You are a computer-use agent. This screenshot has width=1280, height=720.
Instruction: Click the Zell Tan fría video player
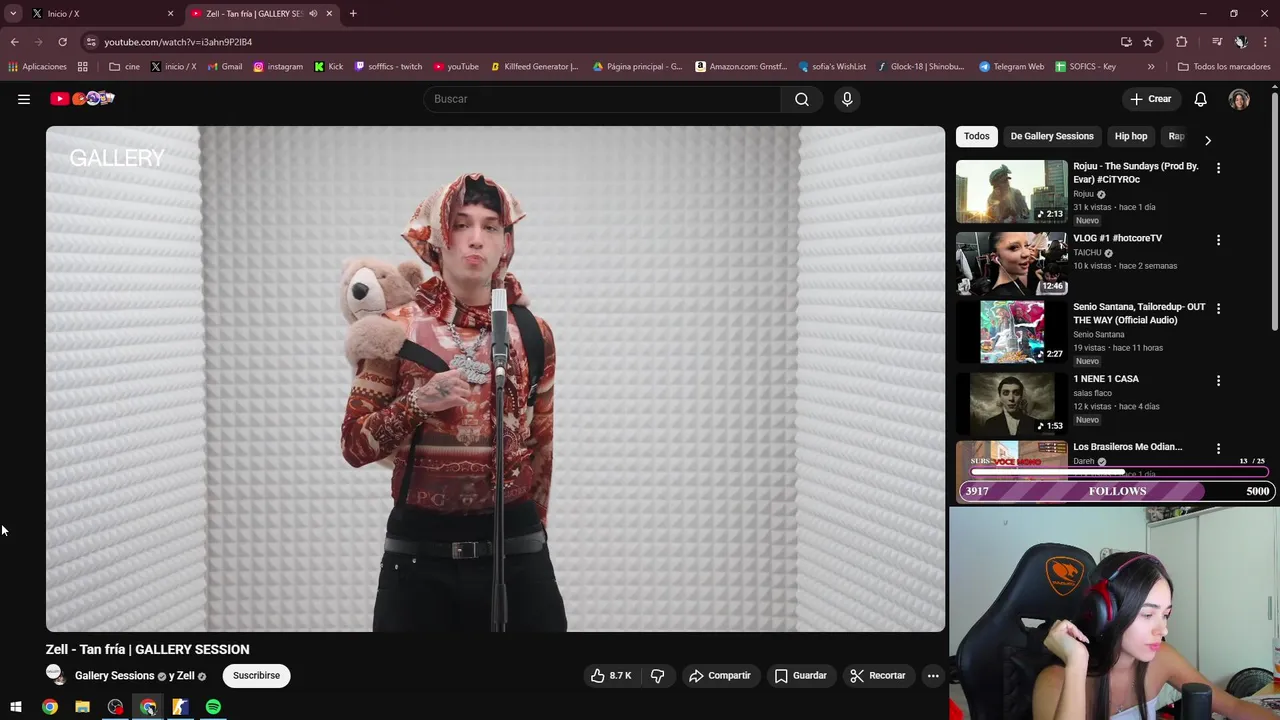(x=495, y=379)
